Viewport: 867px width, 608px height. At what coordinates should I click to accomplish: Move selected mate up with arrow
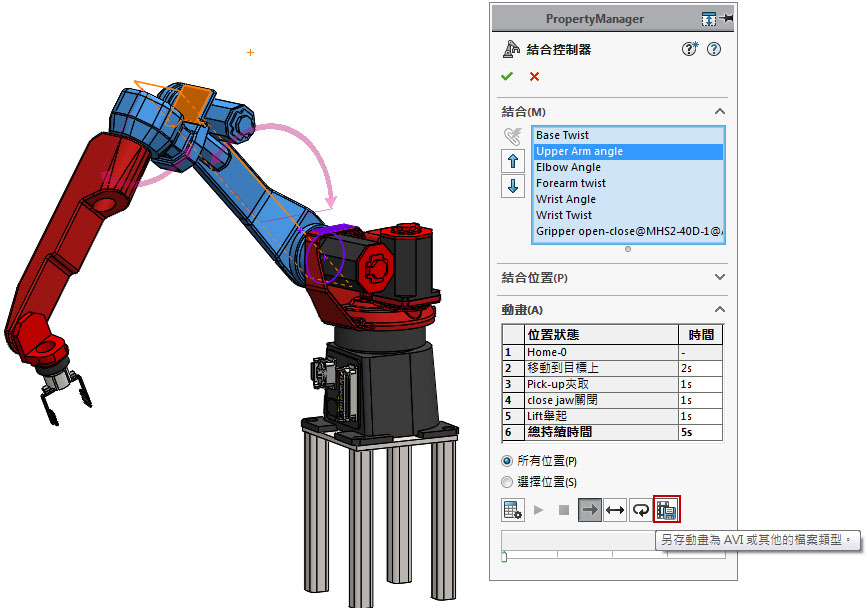point(513,161)
